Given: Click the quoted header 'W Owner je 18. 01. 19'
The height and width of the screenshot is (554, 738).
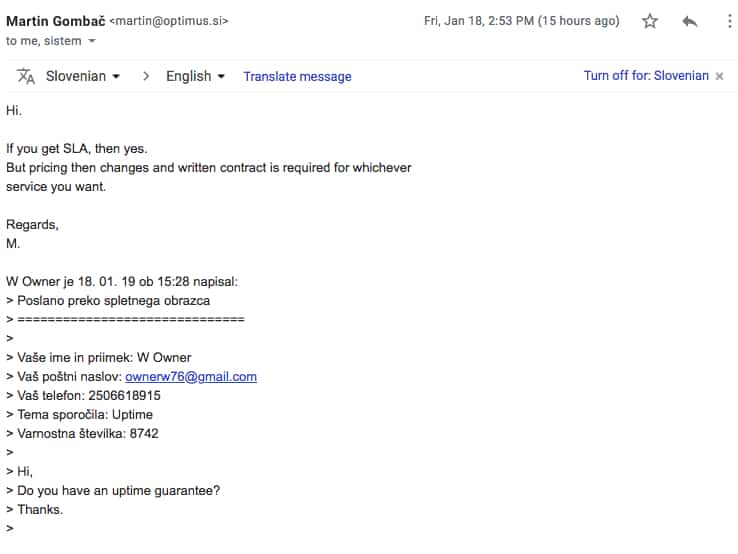Looking at the screenshot, I should click(x=71, y=281).
